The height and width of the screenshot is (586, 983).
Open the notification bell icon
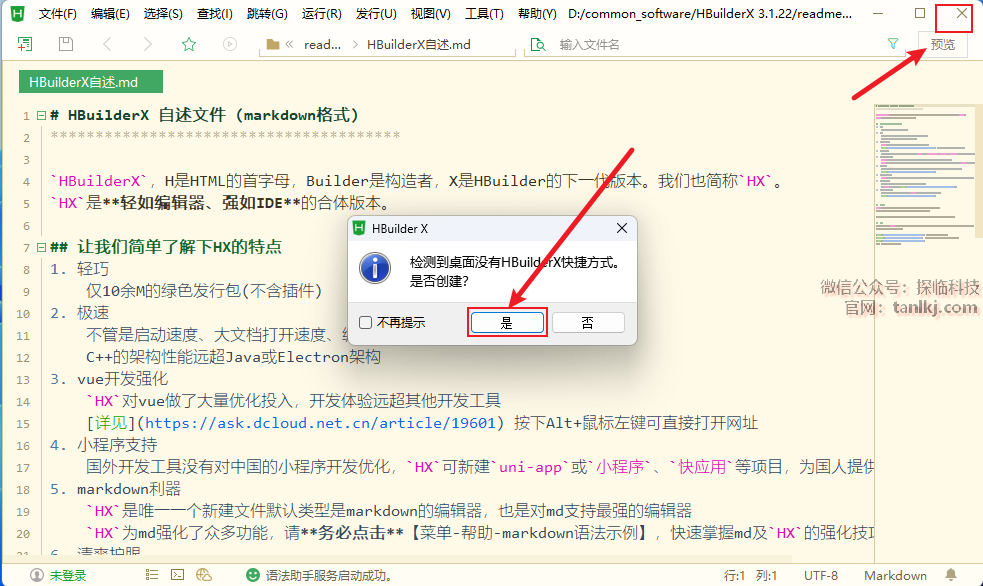point(951,575)
